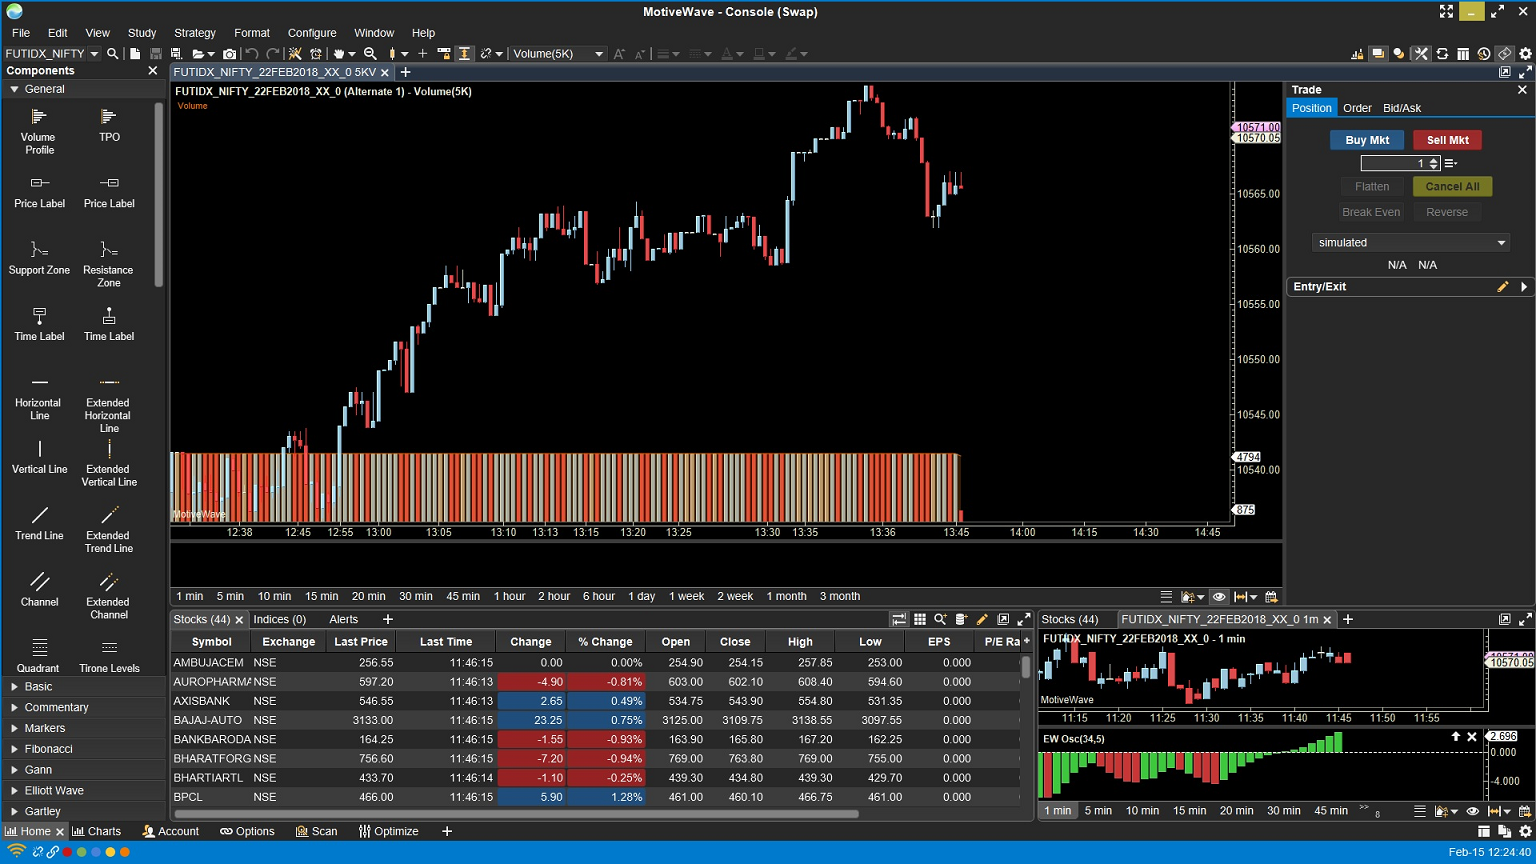Viewport: 1536px width, 864px height.
Task: Select the Resistance Zone component
Action: coord(109,263)
